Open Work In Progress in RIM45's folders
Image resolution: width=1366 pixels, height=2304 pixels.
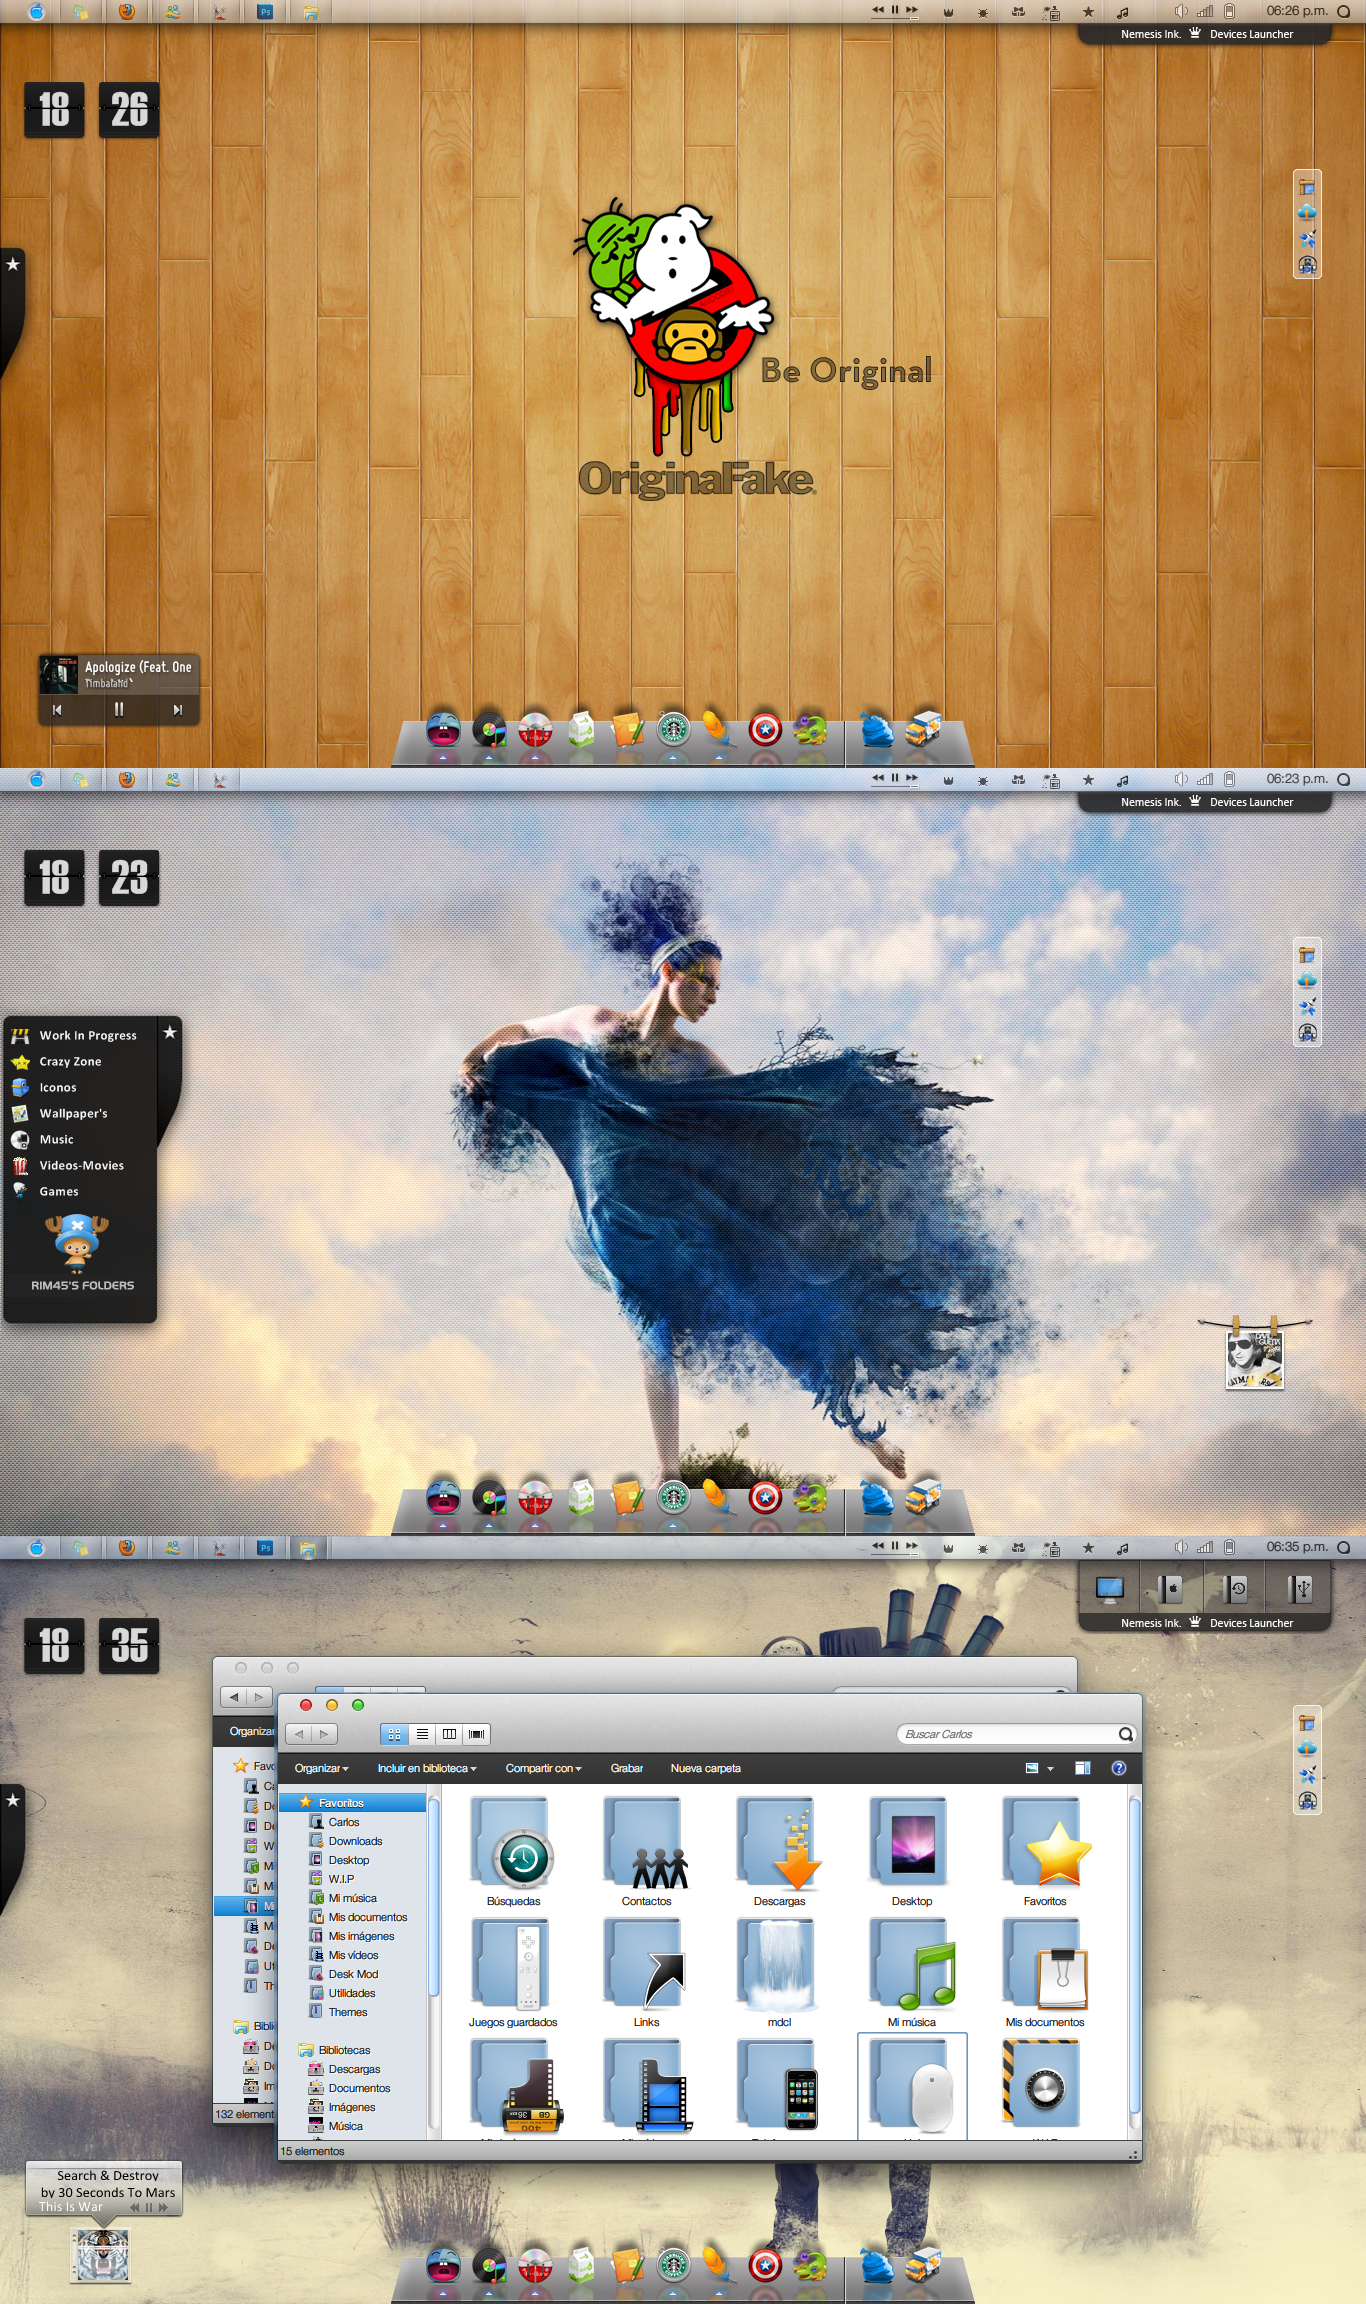87,1035
